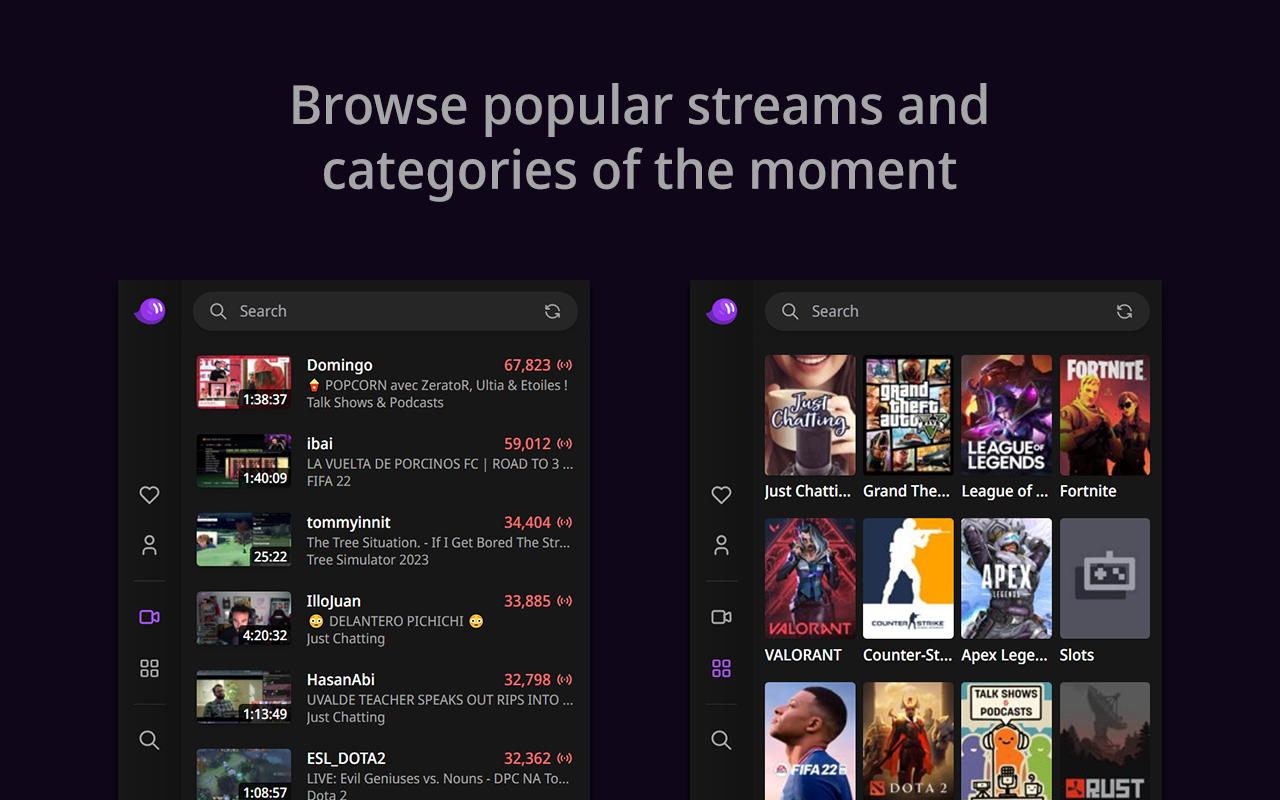Click the live indicator next to HasanAbi's 32,798
This screenshot has height=800, width=1280.
point(565,680)
